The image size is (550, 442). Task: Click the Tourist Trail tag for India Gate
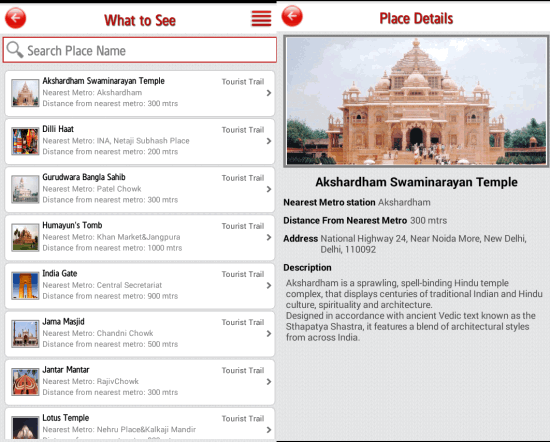243,274
